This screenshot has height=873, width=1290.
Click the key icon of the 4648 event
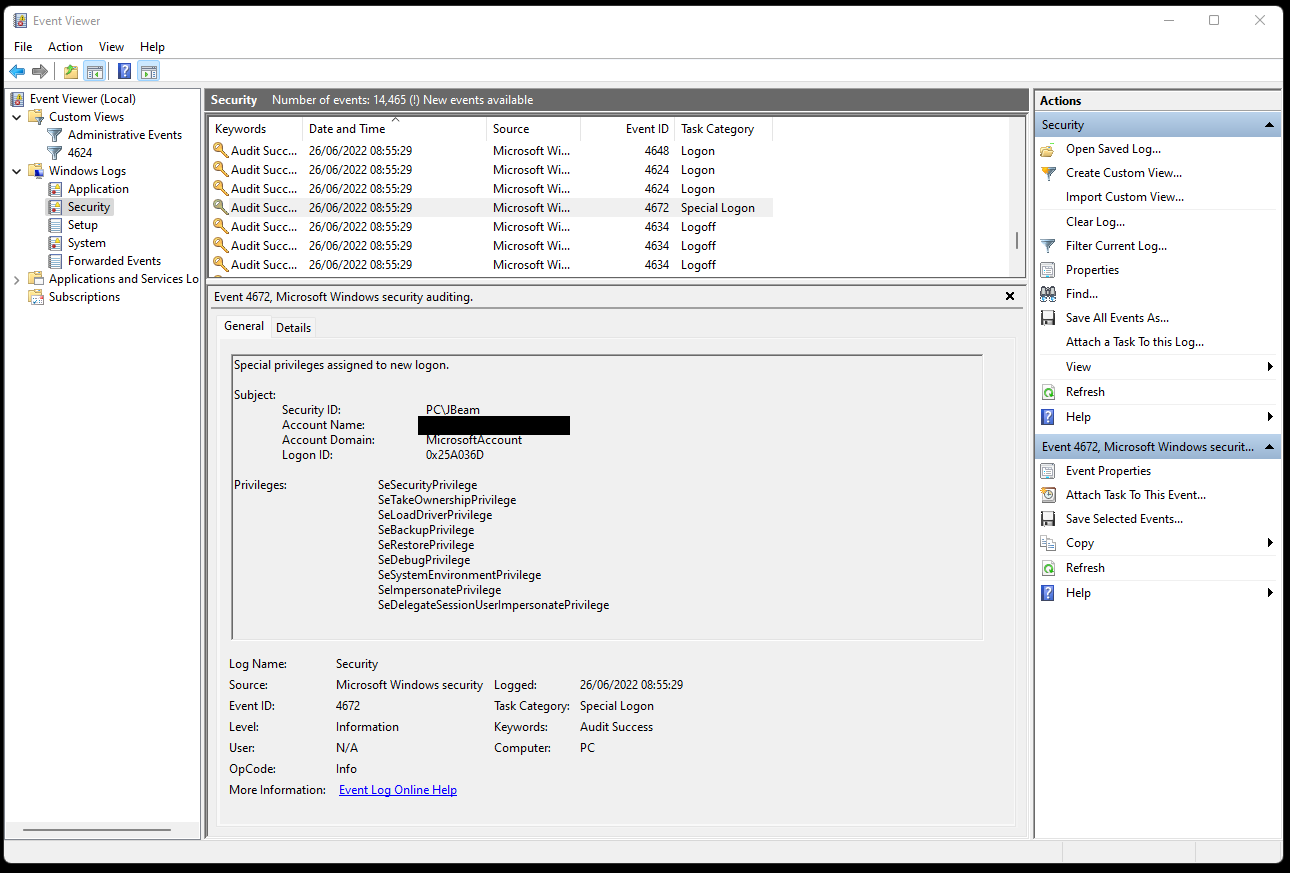(x=220, y=151)
